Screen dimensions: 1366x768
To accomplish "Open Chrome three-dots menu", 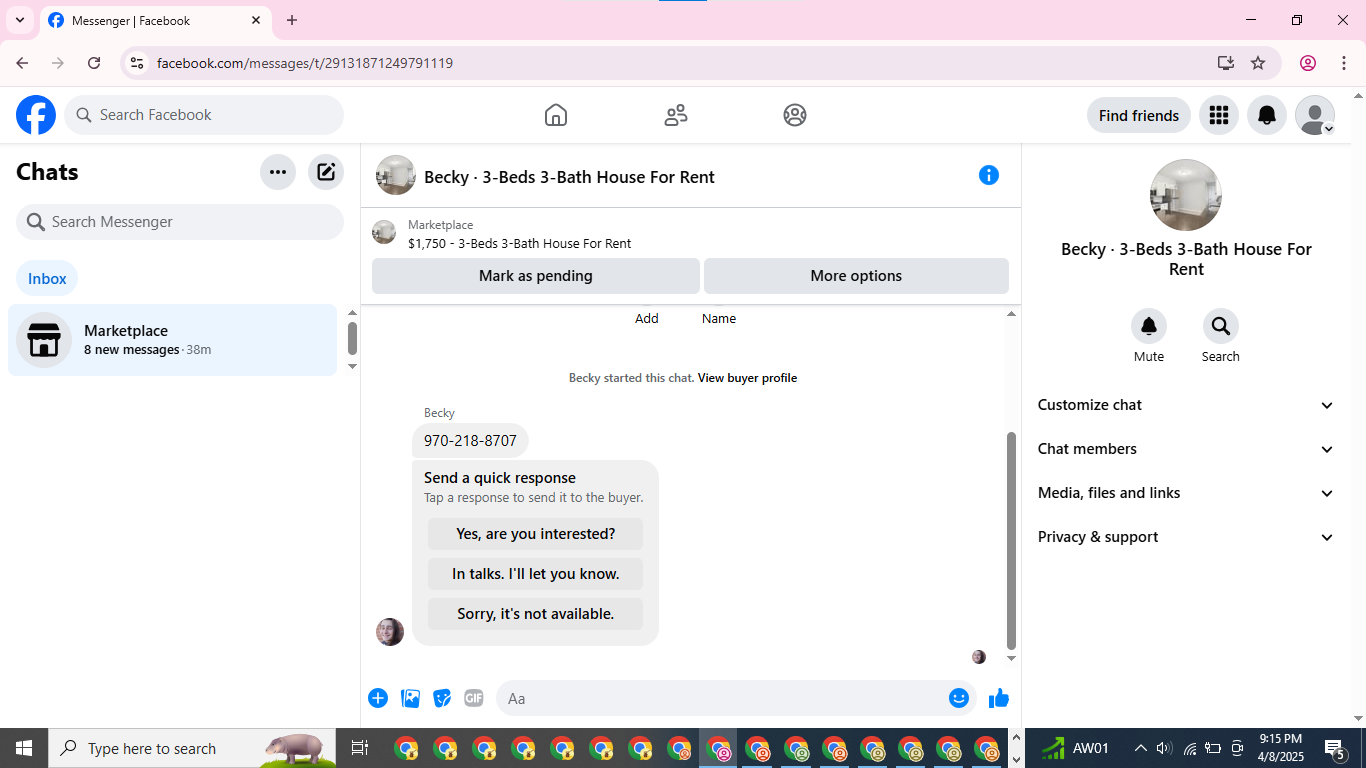I will coord(1344,63).
